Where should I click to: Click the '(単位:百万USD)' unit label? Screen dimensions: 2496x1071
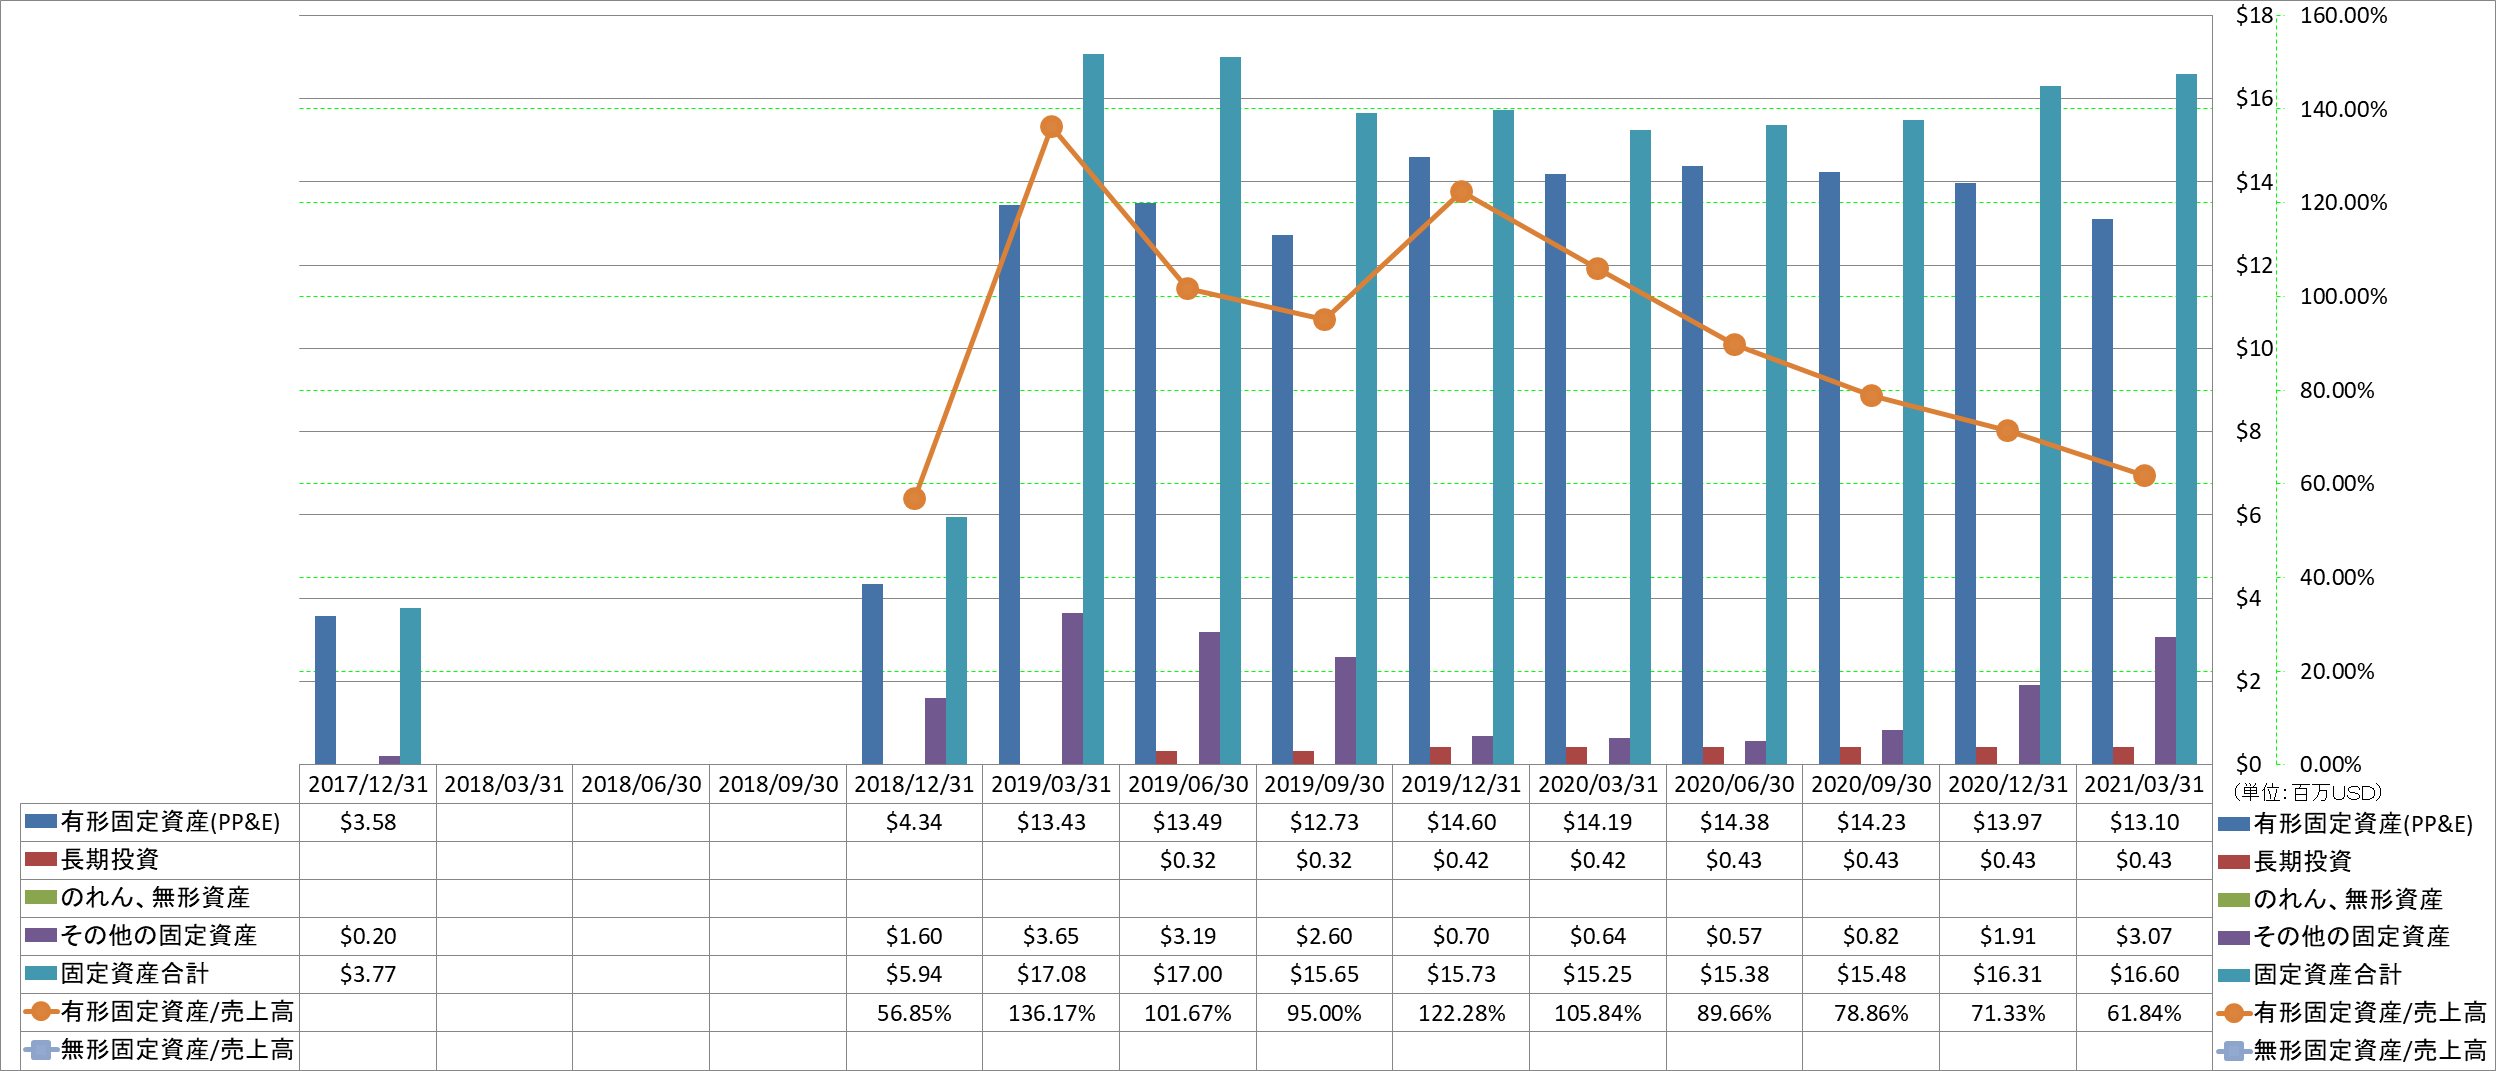tap(2308, 793)
